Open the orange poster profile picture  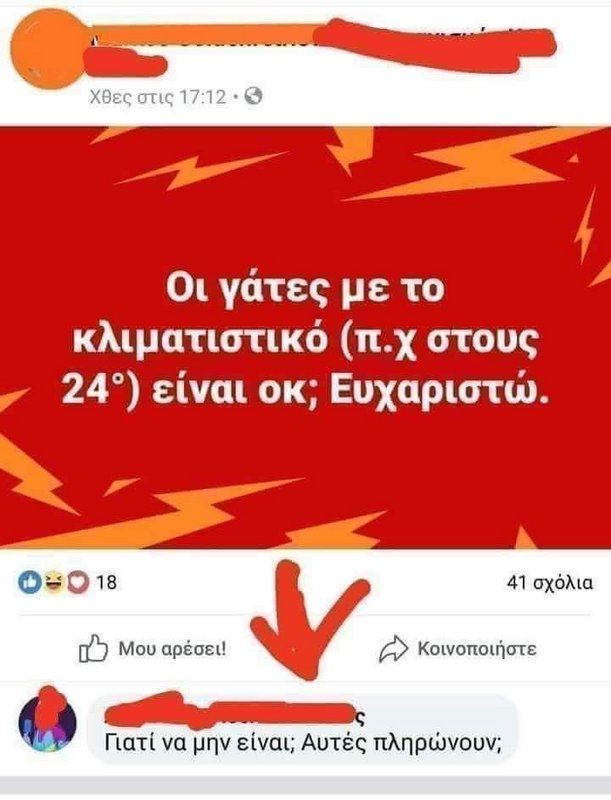coord(47,49)
